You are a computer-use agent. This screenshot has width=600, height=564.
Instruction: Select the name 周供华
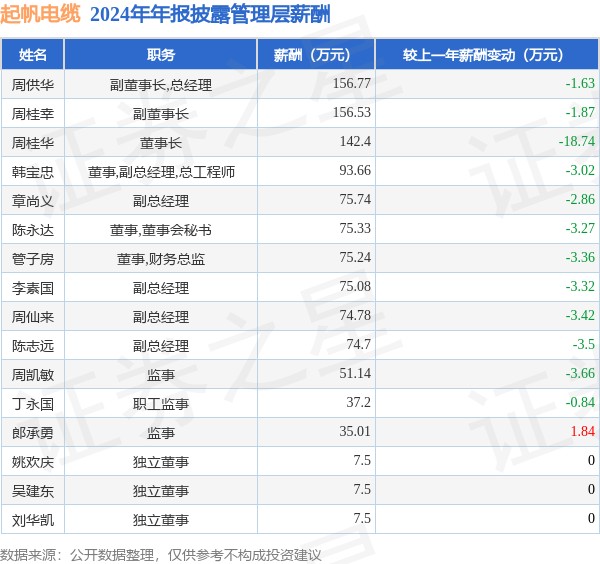(x=33, y=85)
